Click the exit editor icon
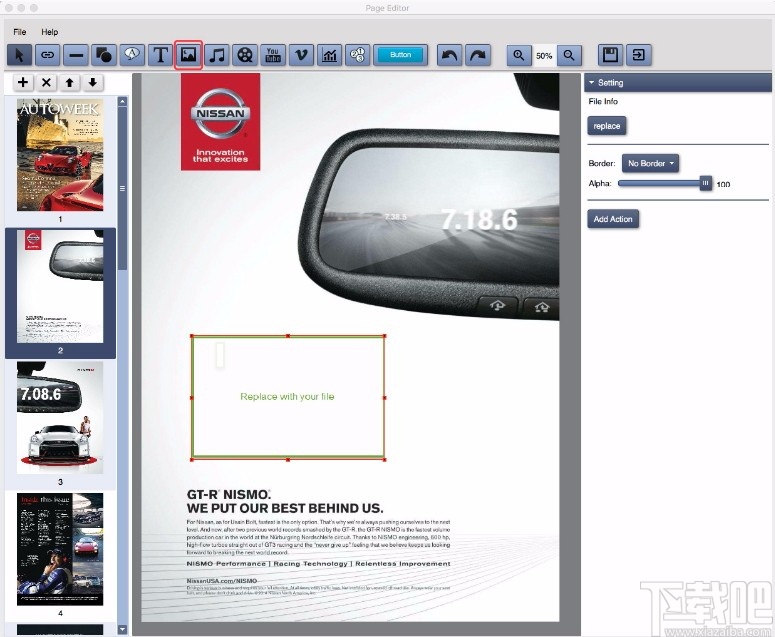The width and height of the screenshot is (775, 637). (x=639, y=55)
